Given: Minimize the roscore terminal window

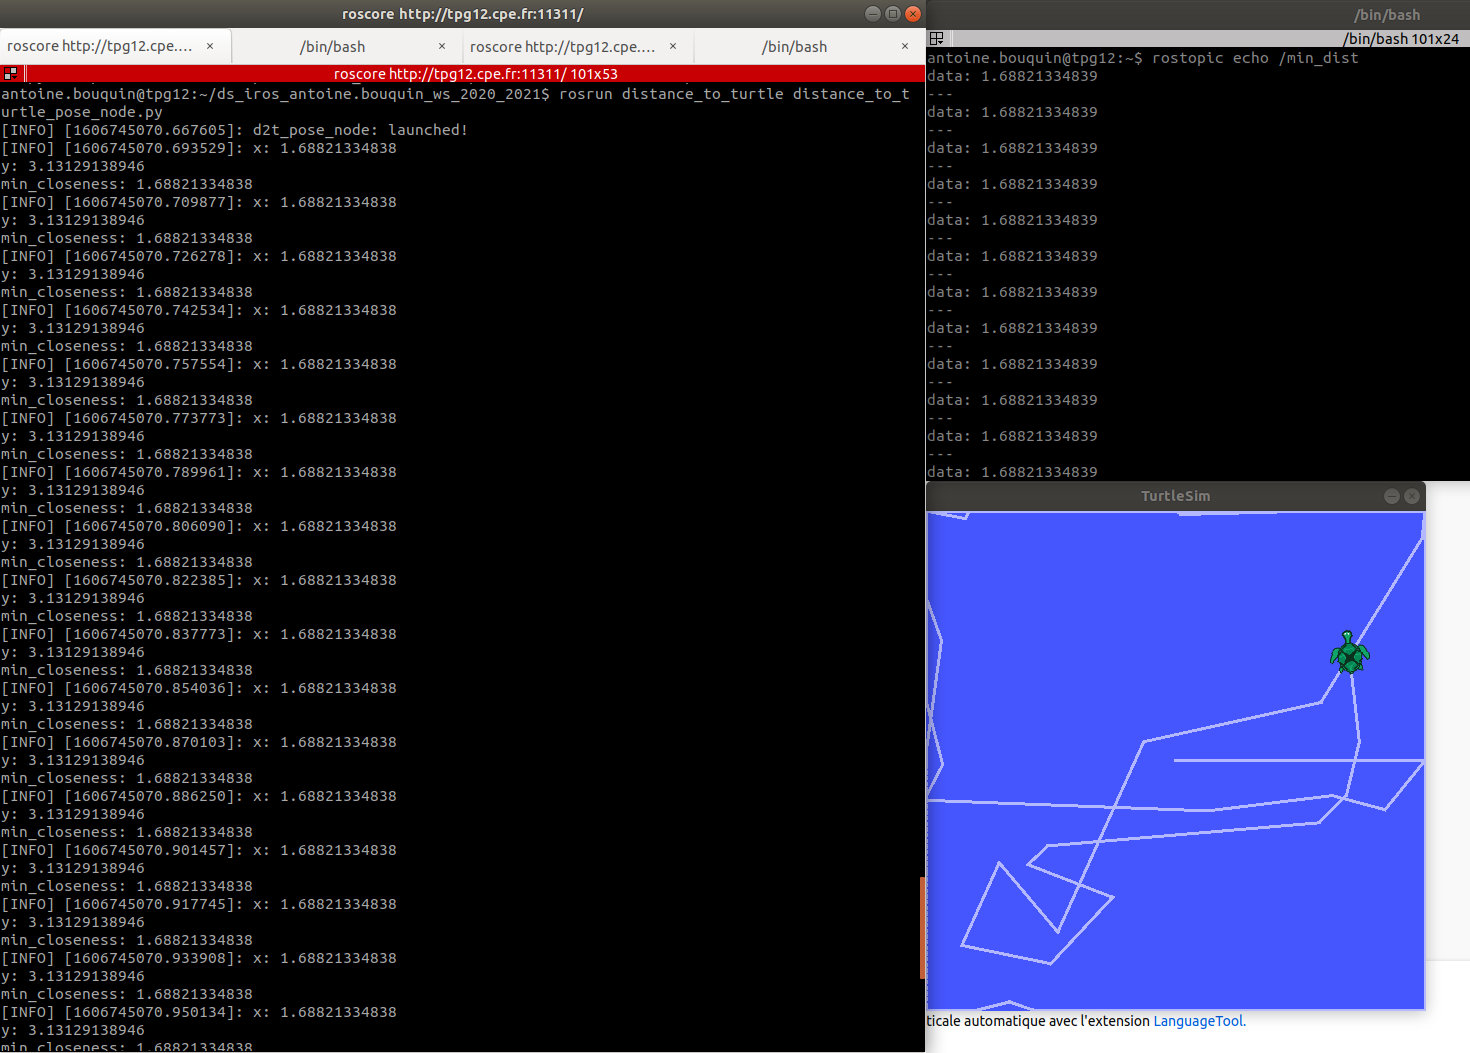Looking at the screenshot, I should pos(872,14).
